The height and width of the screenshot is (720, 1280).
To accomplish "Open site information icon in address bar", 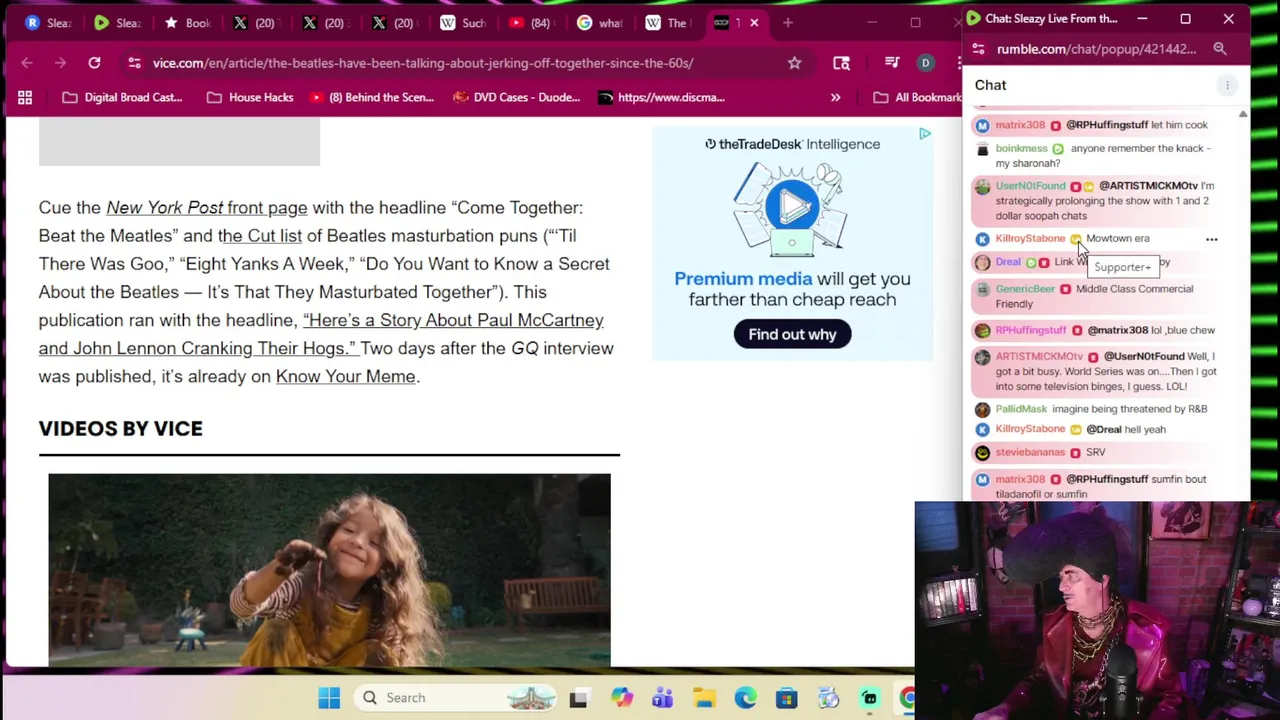I will click(134, 63).
